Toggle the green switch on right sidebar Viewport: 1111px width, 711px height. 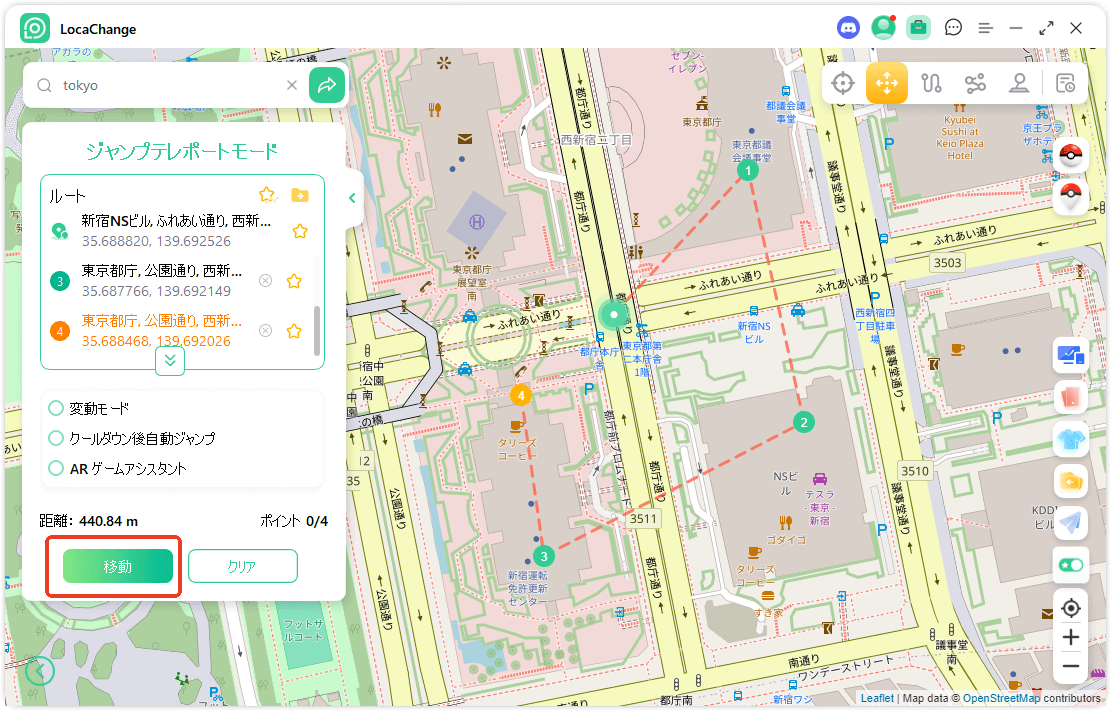click(1071, 565)
